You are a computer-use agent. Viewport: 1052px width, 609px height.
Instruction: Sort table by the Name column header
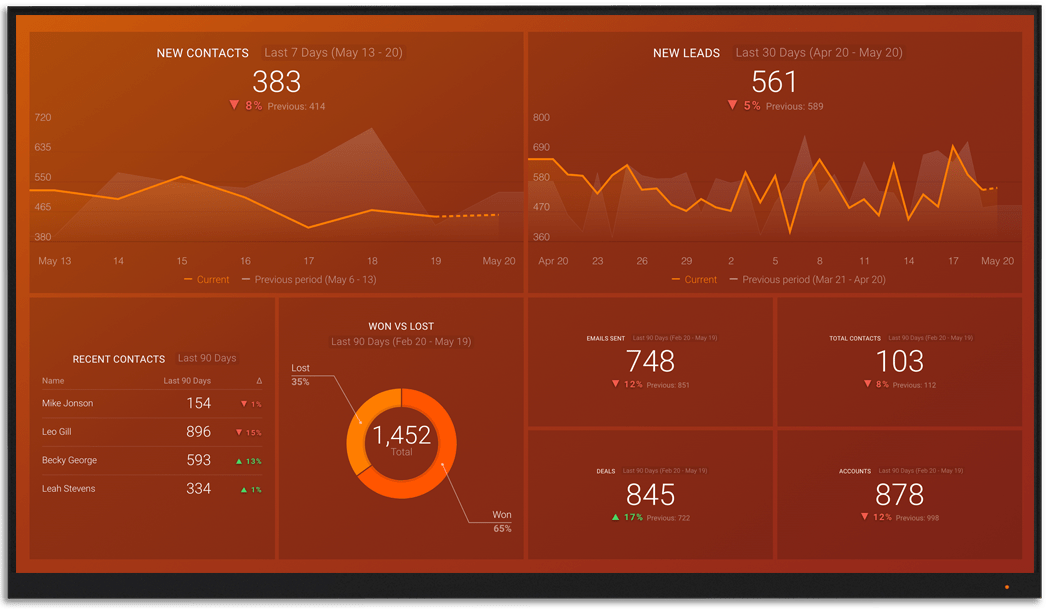[x=53, y=381]
